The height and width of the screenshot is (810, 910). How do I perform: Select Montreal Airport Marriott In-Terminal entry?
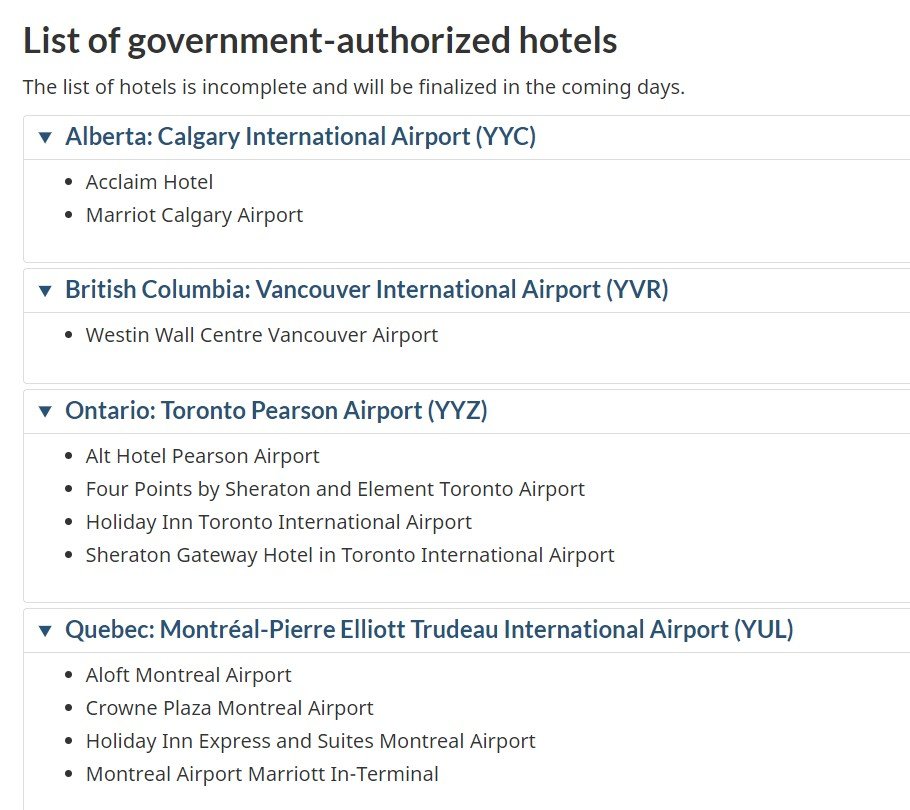(x=262, y=775)
